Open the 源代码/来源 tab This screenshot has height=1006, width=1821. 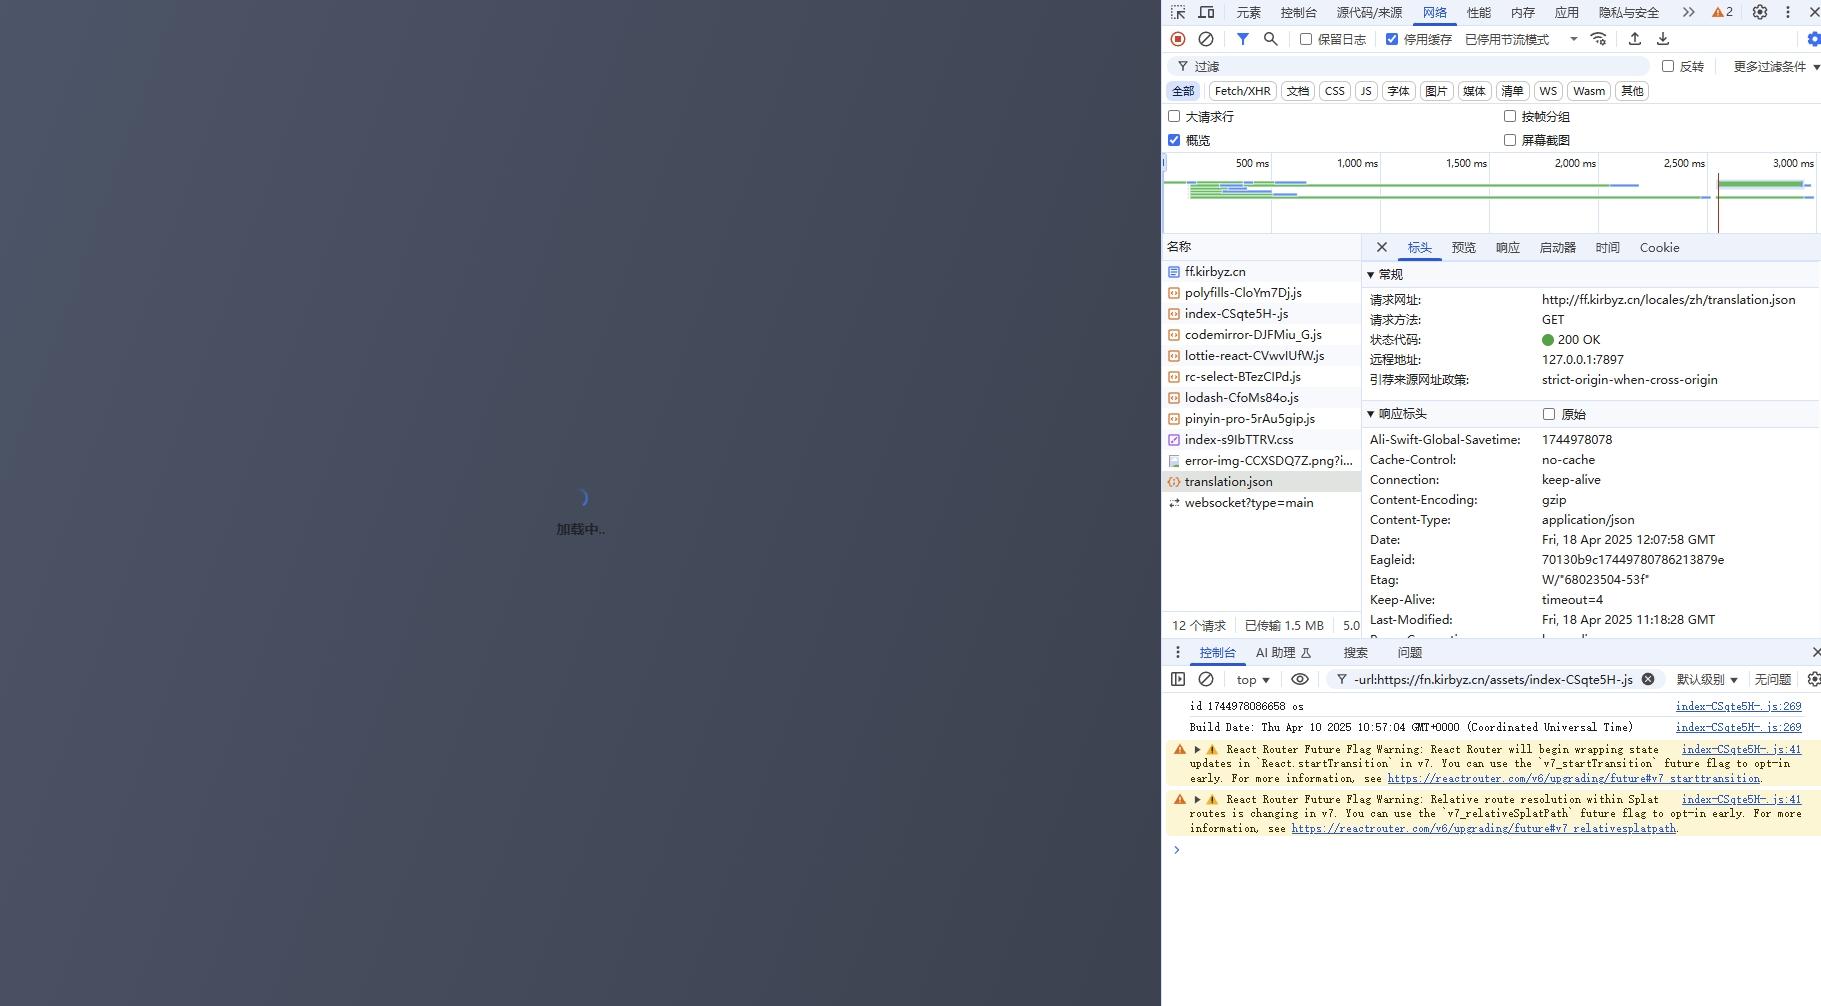coord(1369,12)
